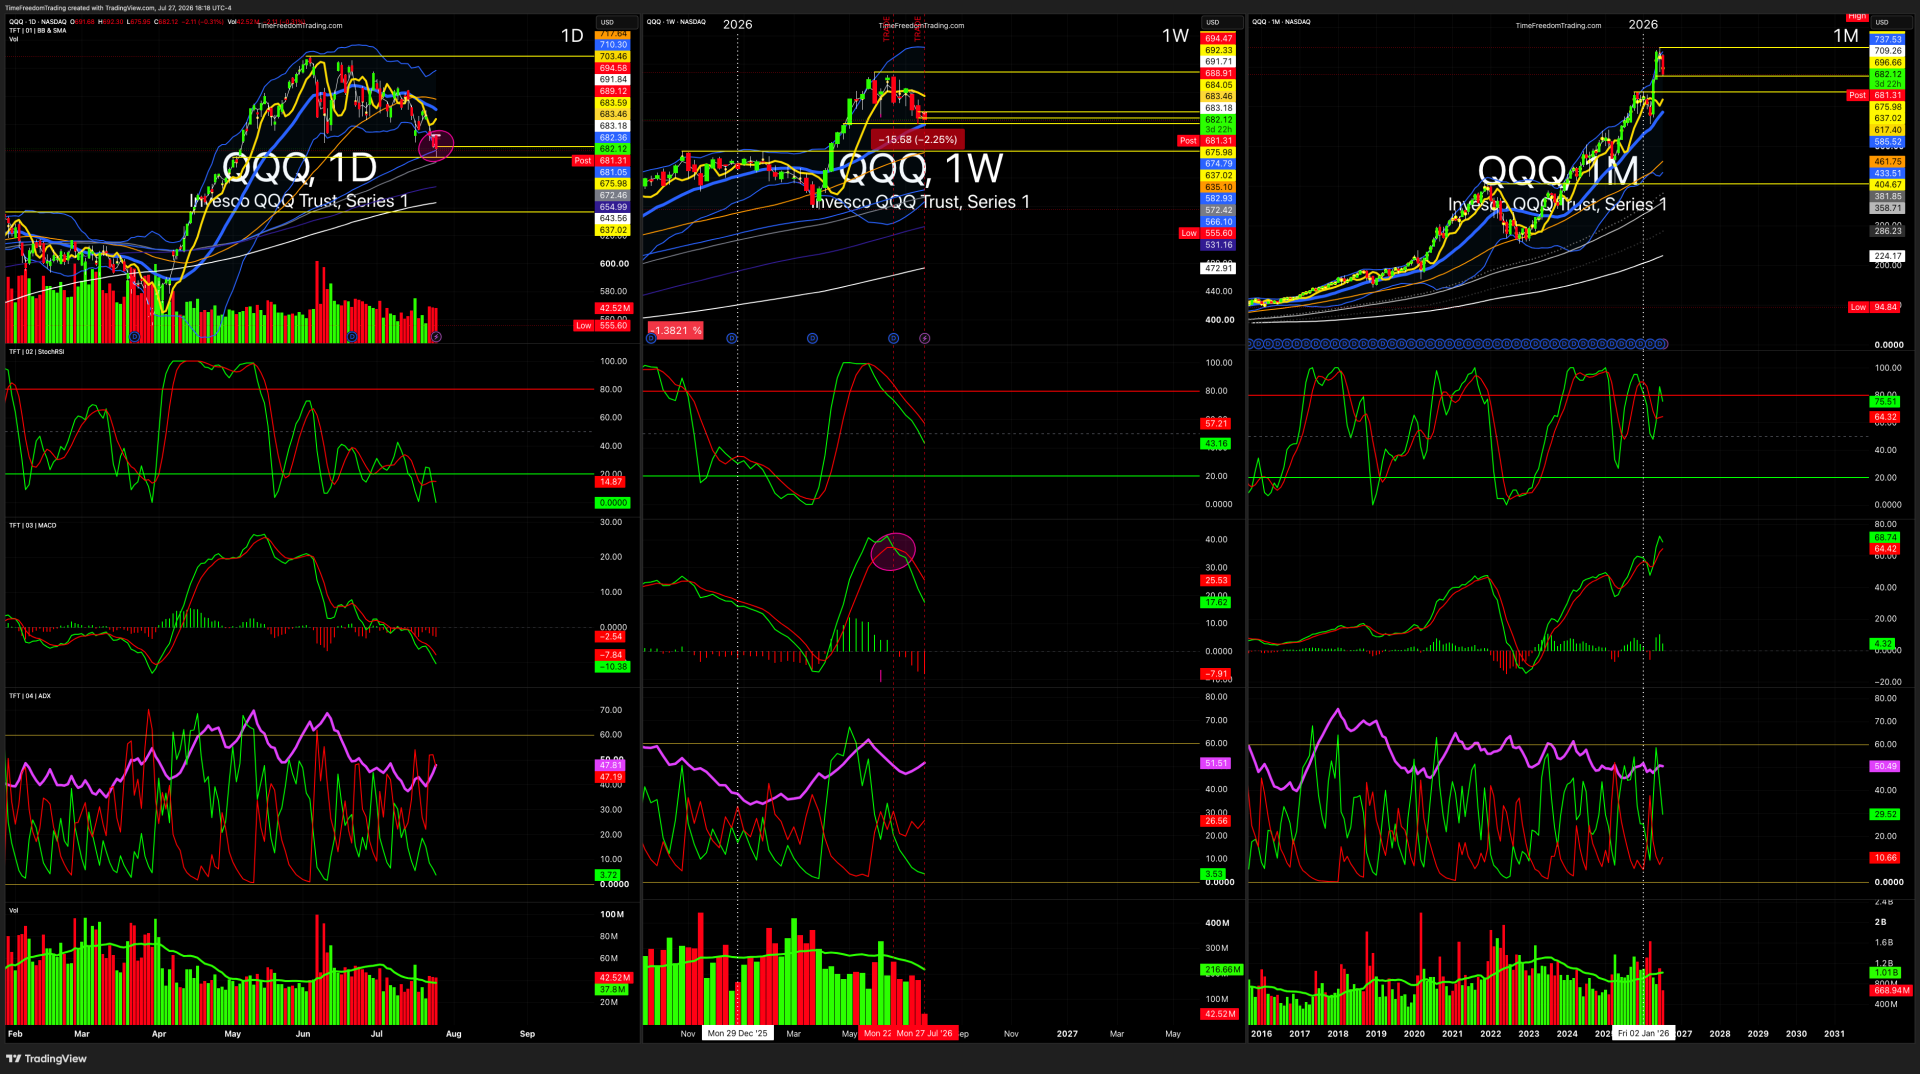Click the 'TFT | 02 | StochRSI' indicator legend
The height and width of the screenshot is (1074, 1920).
[36, 352]
